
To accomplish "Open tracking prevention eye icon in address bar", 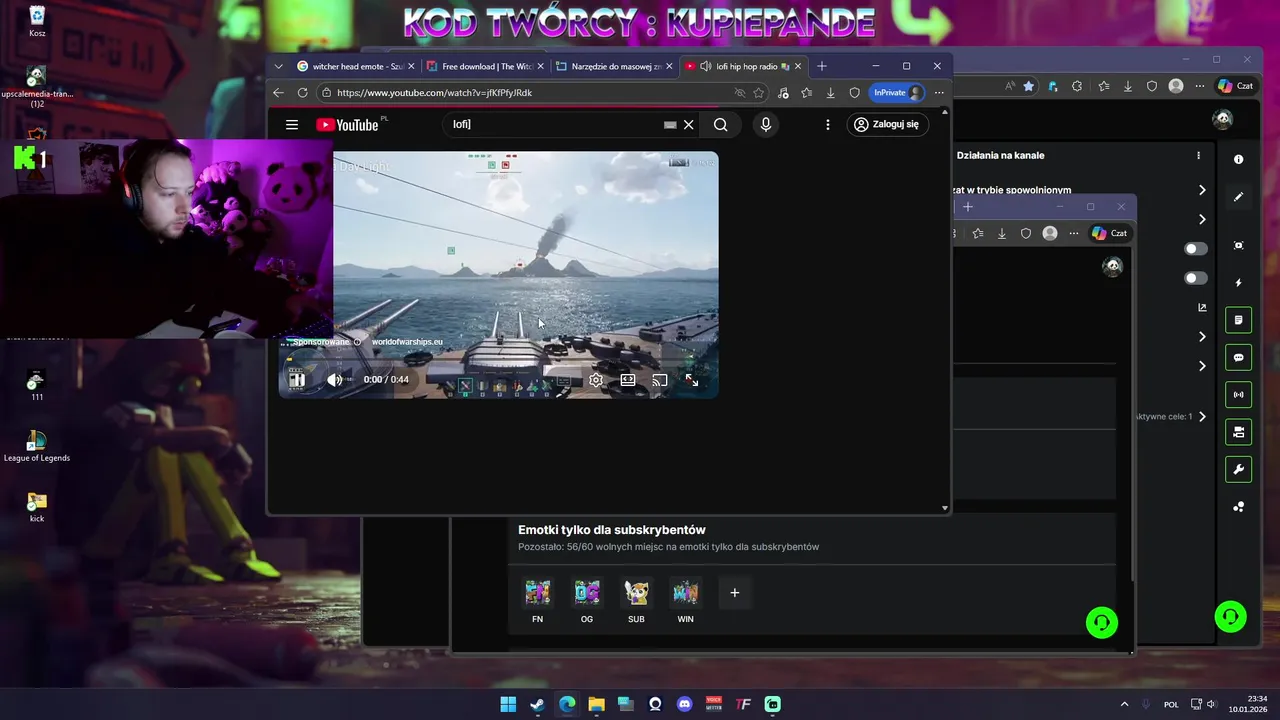I will click(x=740, y=93).
